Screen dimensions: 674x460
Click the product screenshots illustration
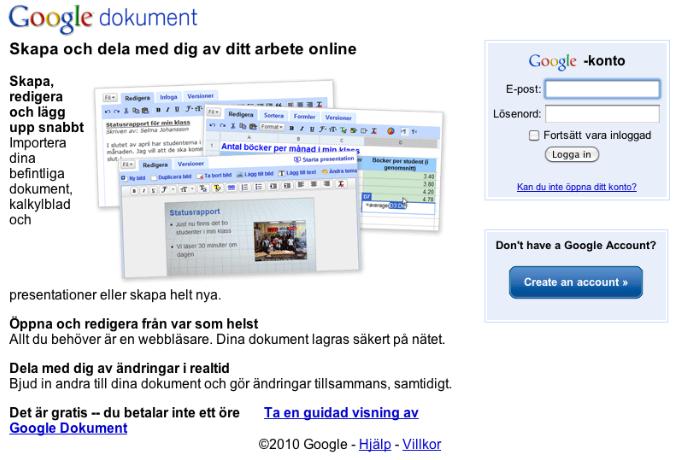[x=269, y=179]
